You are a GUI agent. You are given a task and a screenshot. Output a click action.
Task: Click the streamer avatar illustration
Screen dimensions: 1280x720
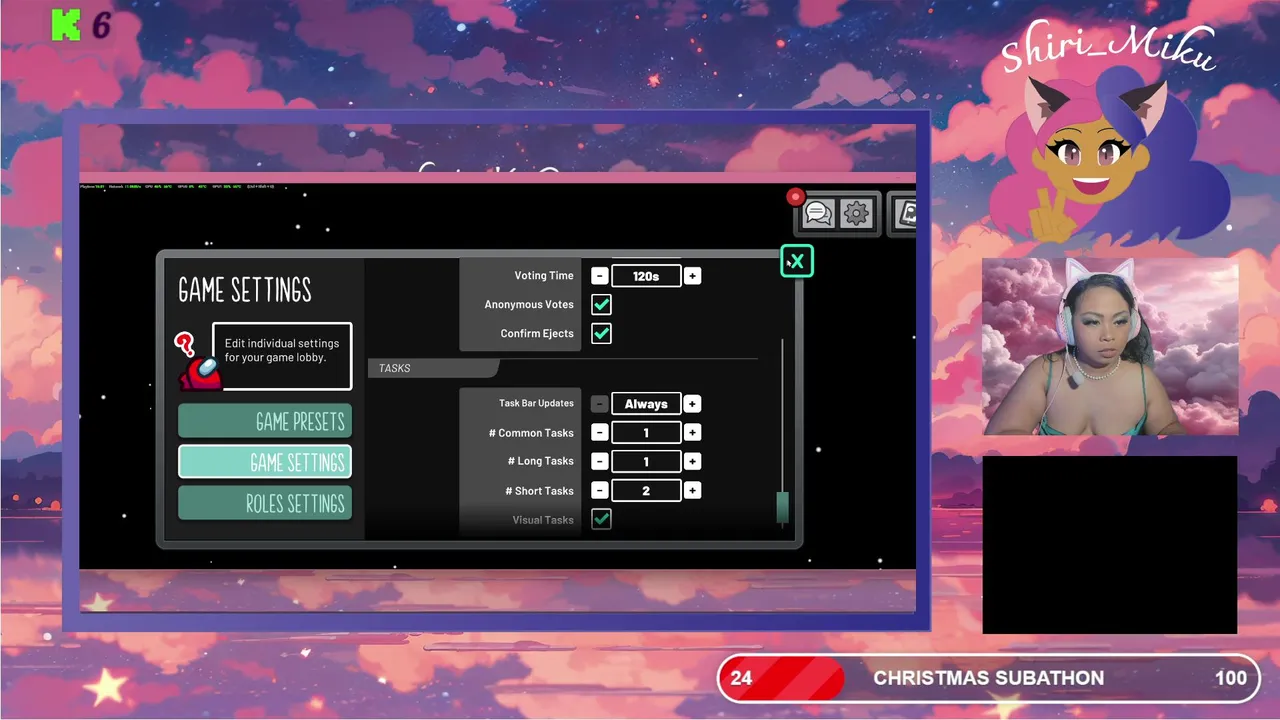pyautogui.click(x=1108, y=155)
